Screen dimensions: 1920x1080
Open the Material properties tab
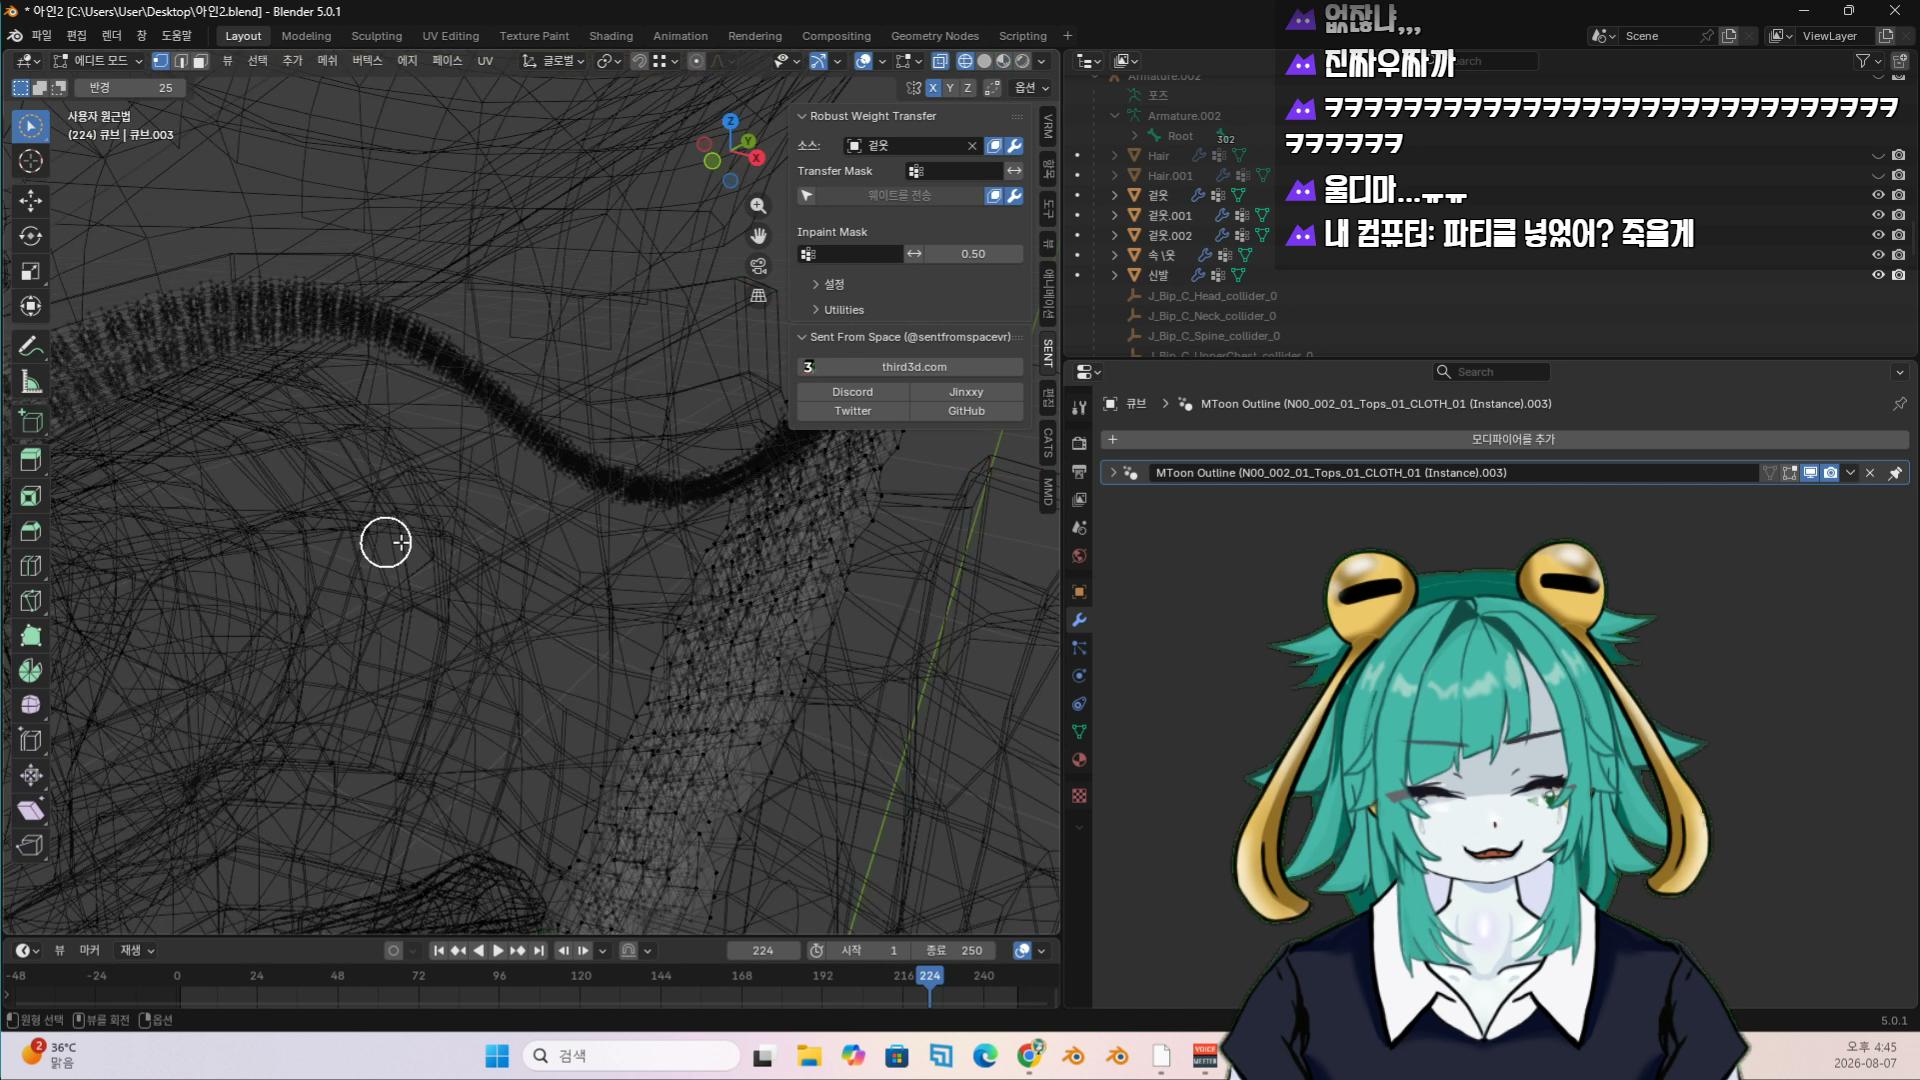[x=1079, y=760]
